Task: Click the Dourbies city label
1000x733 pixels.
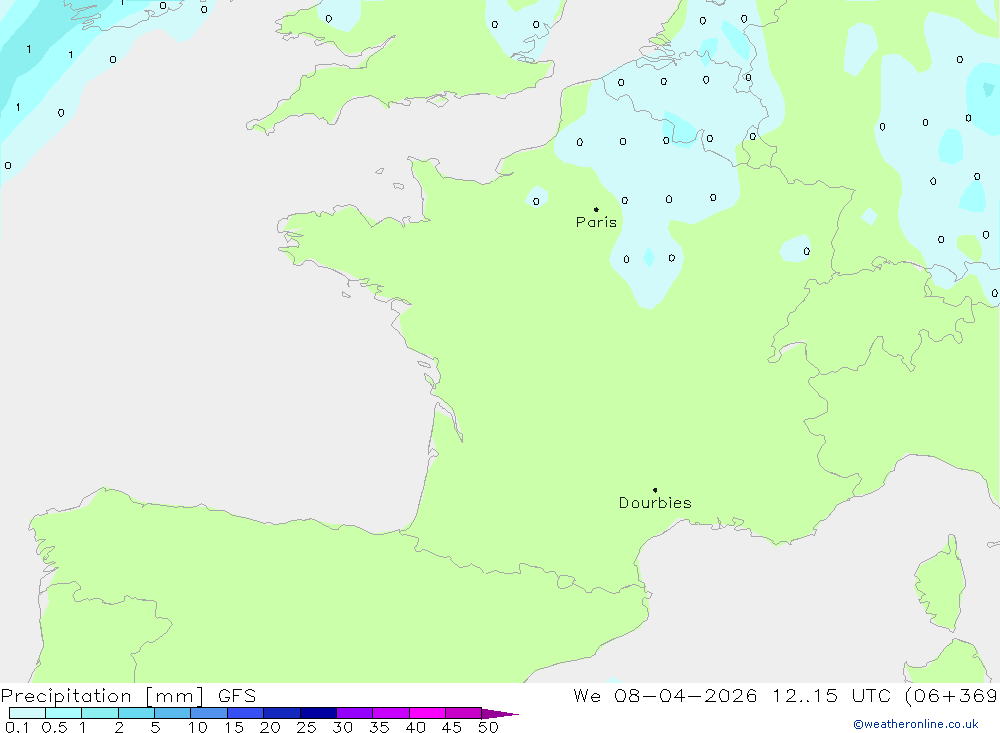Action: [x=655, y=503]
